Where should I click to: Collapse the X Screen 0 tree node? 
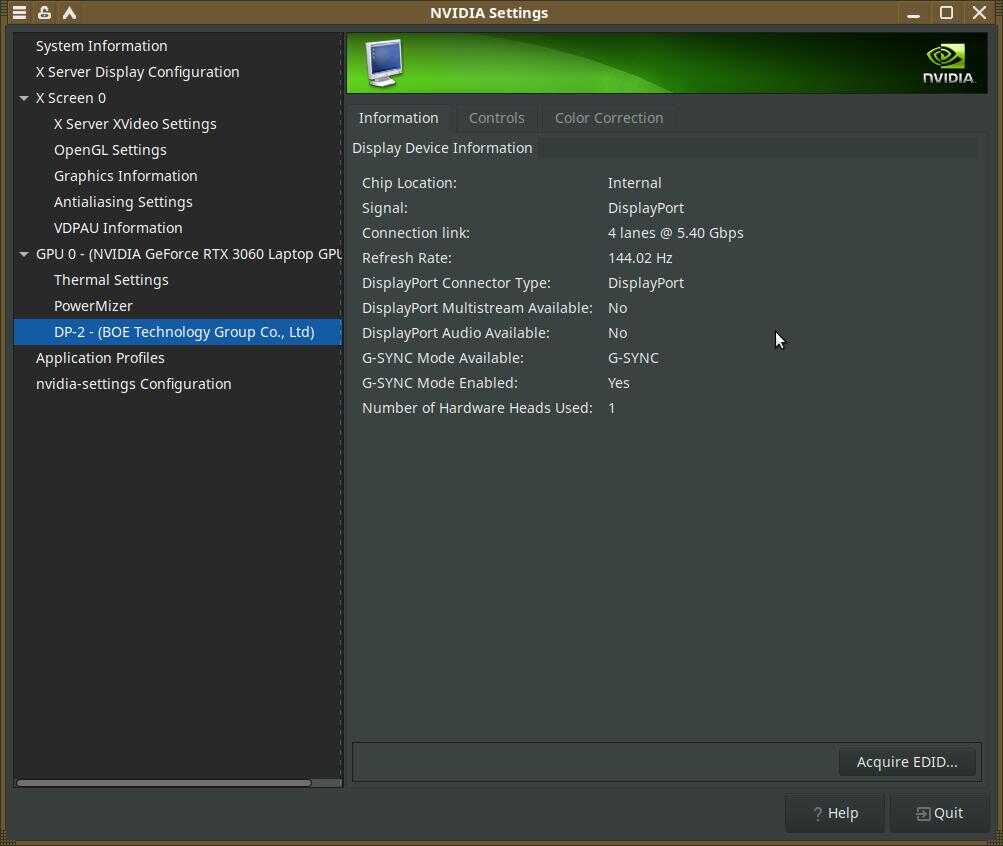point(24,98)
